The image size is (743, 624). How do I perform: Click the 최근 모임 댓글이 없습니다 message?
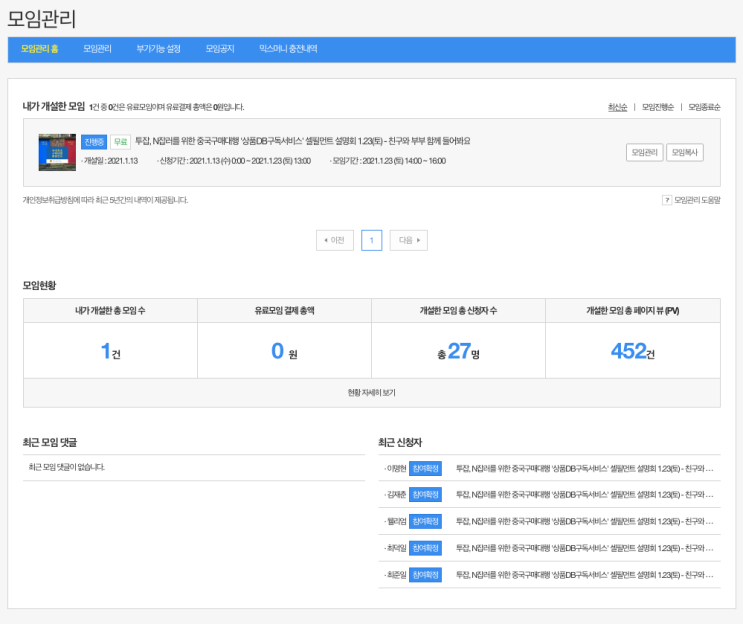tap(67, 467)
